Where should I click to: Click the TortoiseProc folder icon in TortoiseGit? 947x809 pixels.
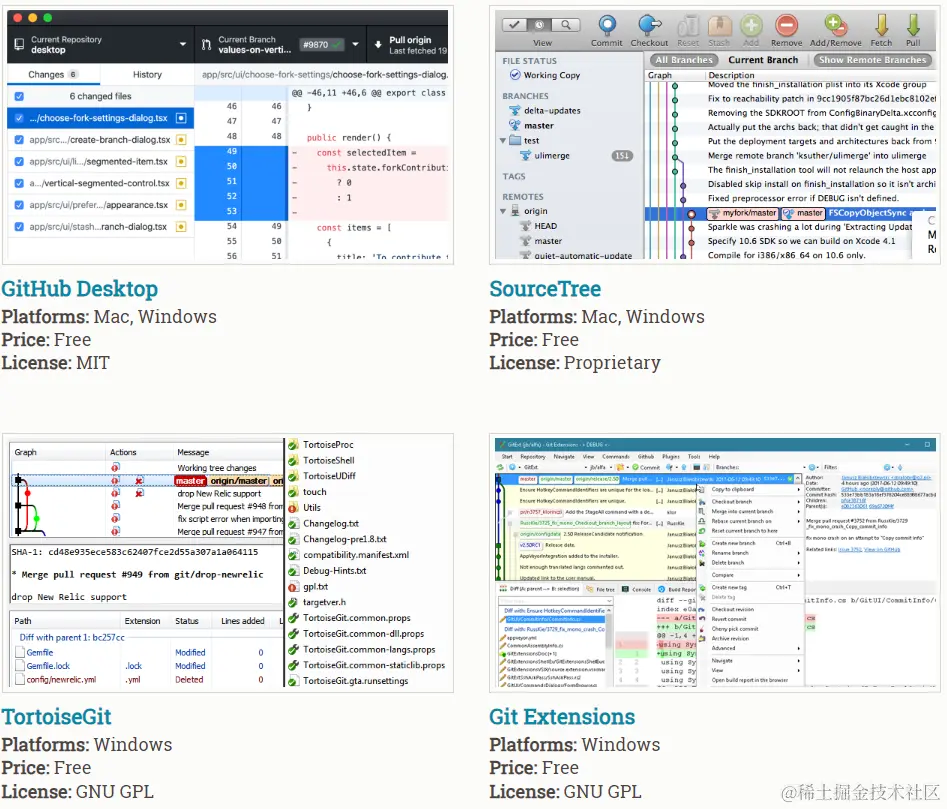point(293,445)
